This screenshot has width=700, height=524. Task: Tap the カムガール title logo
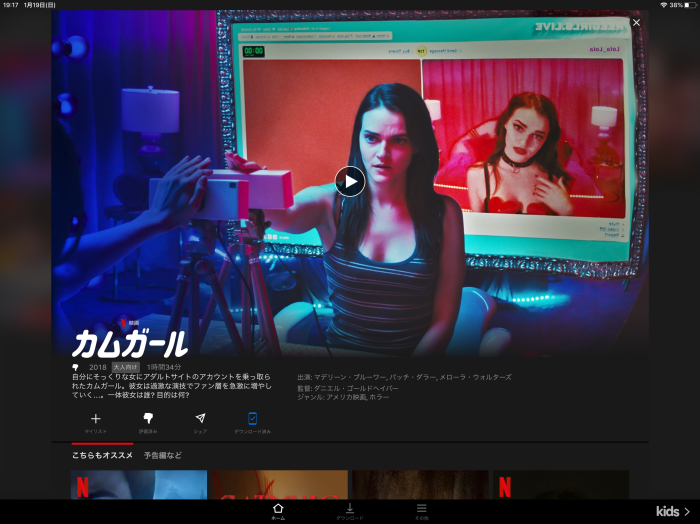click(x=130, y=344)
